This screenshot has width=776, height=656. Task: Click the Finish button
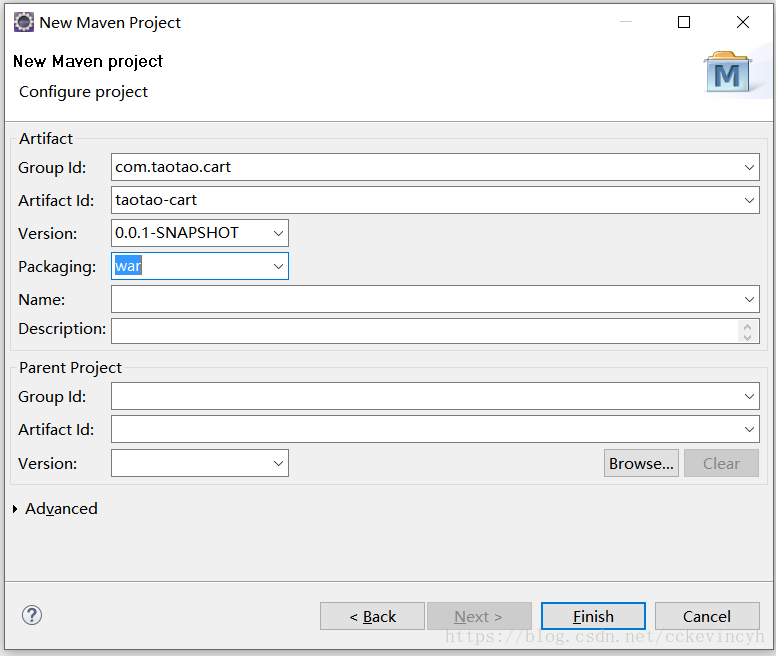(x=593, y=616)
